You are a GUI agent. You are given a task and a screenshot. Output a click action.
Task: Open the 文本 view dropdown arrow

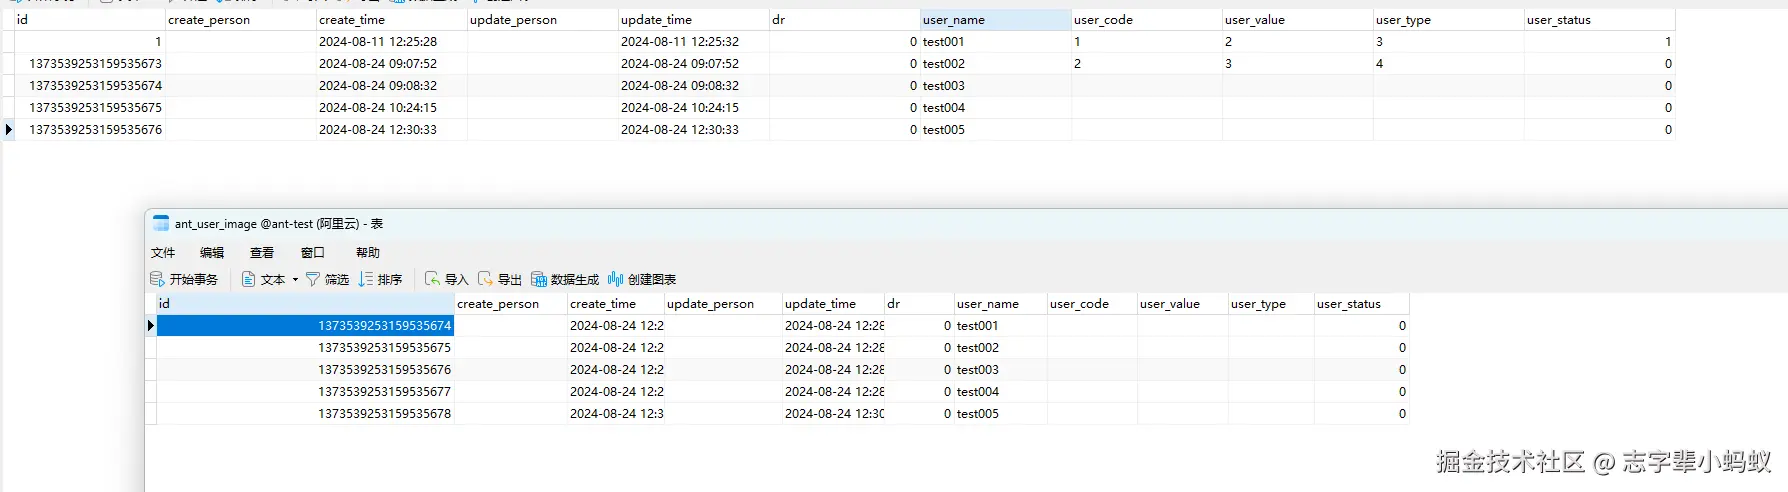coord(295,280)
